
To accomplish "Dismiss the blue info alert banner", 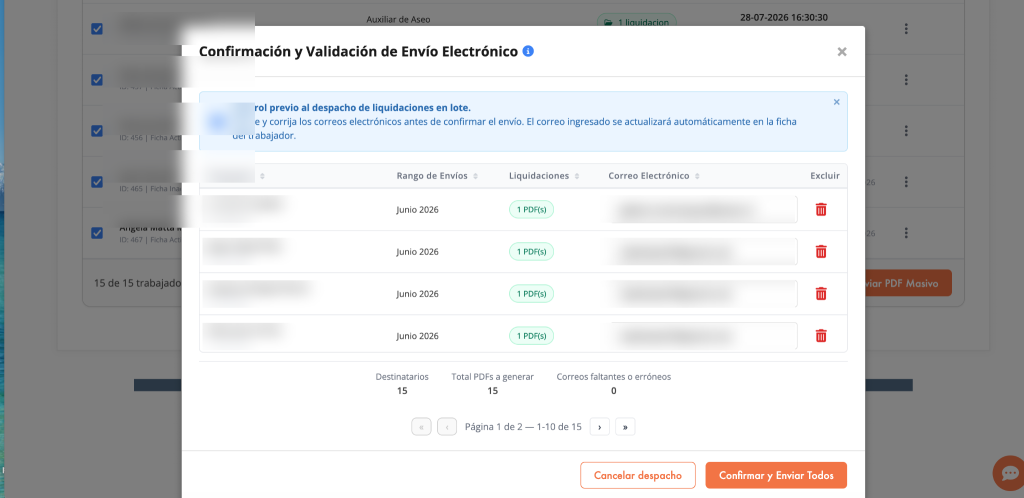I will point(837,102).
